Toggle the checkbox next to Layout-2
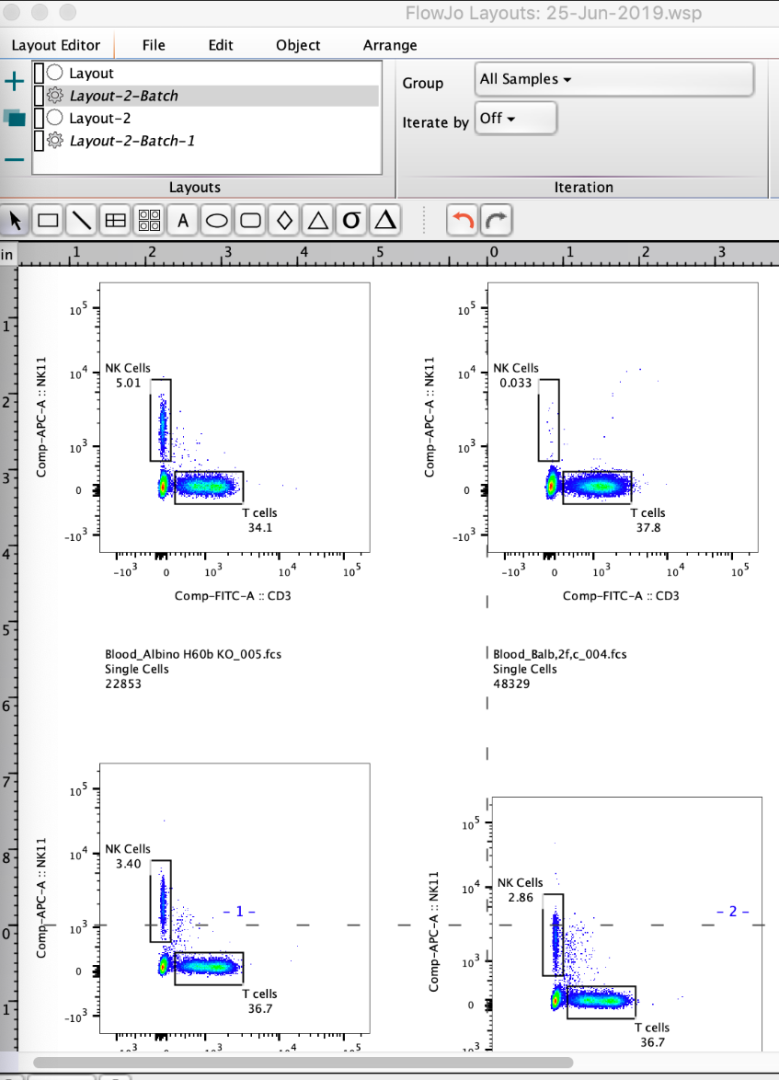 (x=39, y=118)
